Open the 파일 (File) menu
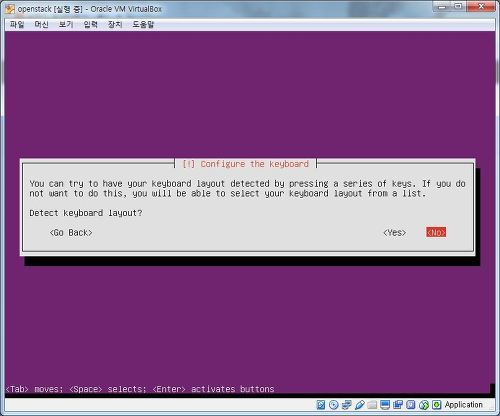 (x=17, y=24)
